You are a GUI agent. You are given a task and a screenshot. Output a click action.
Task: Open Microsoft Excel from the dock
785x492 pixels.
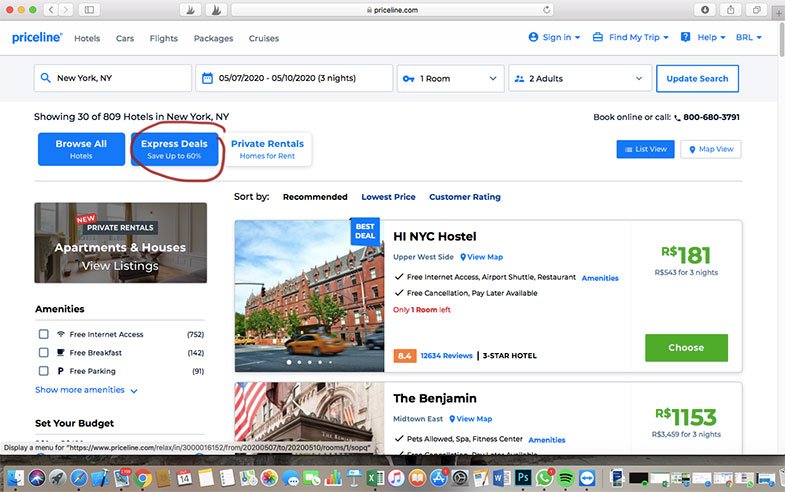(x=375, y=478)
